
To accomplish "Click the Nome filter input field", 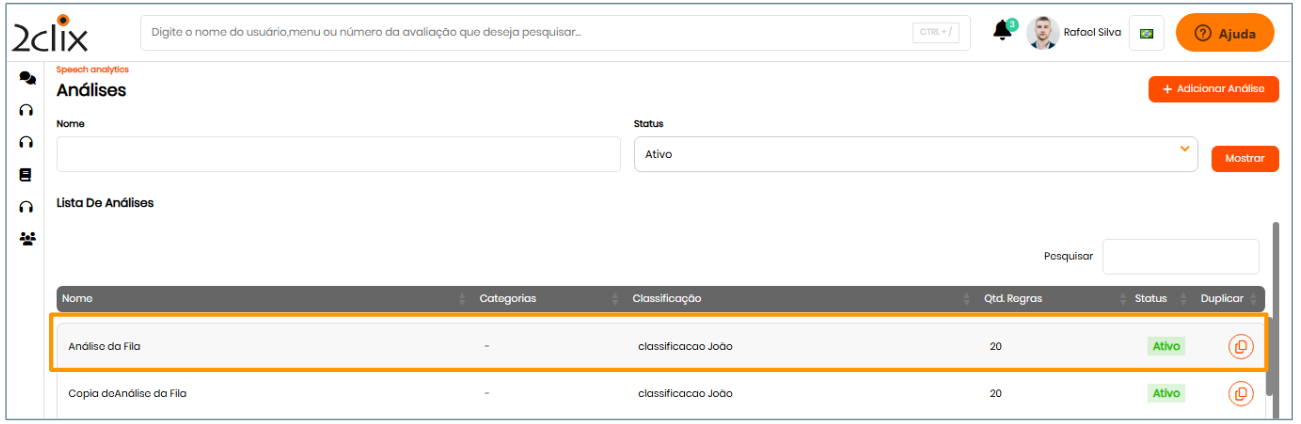I will pos(338,154).
